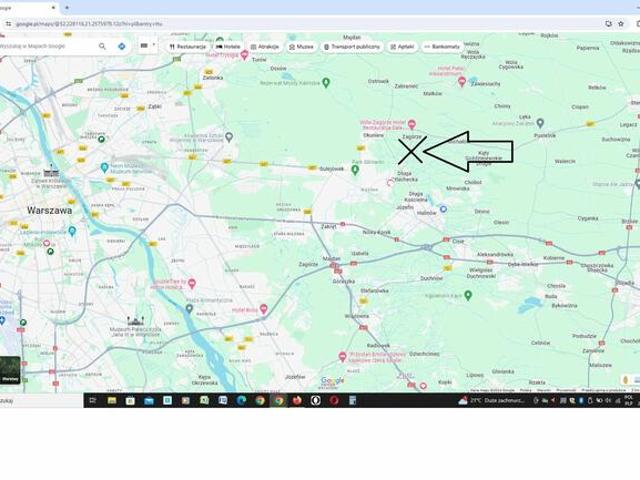This screenshot has width=640, height=480.
Task: Click the Bykowizna label
Action: pos(564,305)
